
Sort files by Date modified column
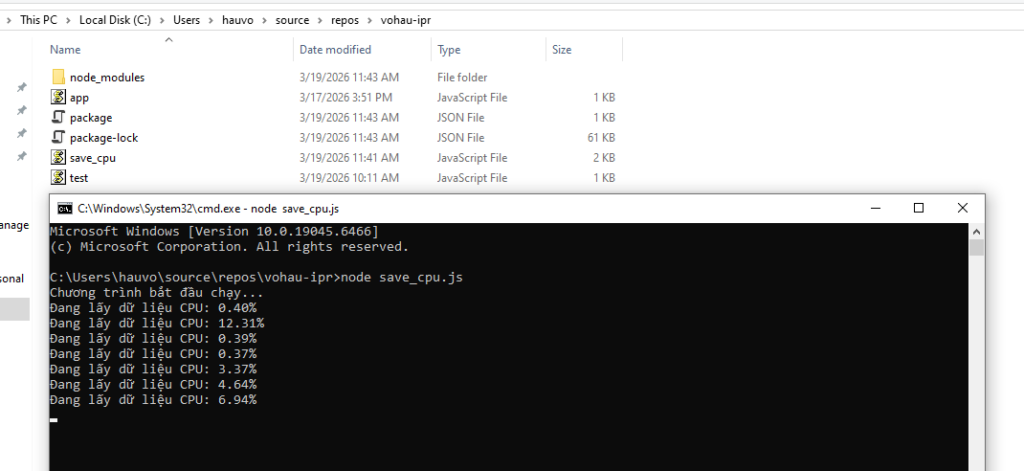[x=335, y=50]
